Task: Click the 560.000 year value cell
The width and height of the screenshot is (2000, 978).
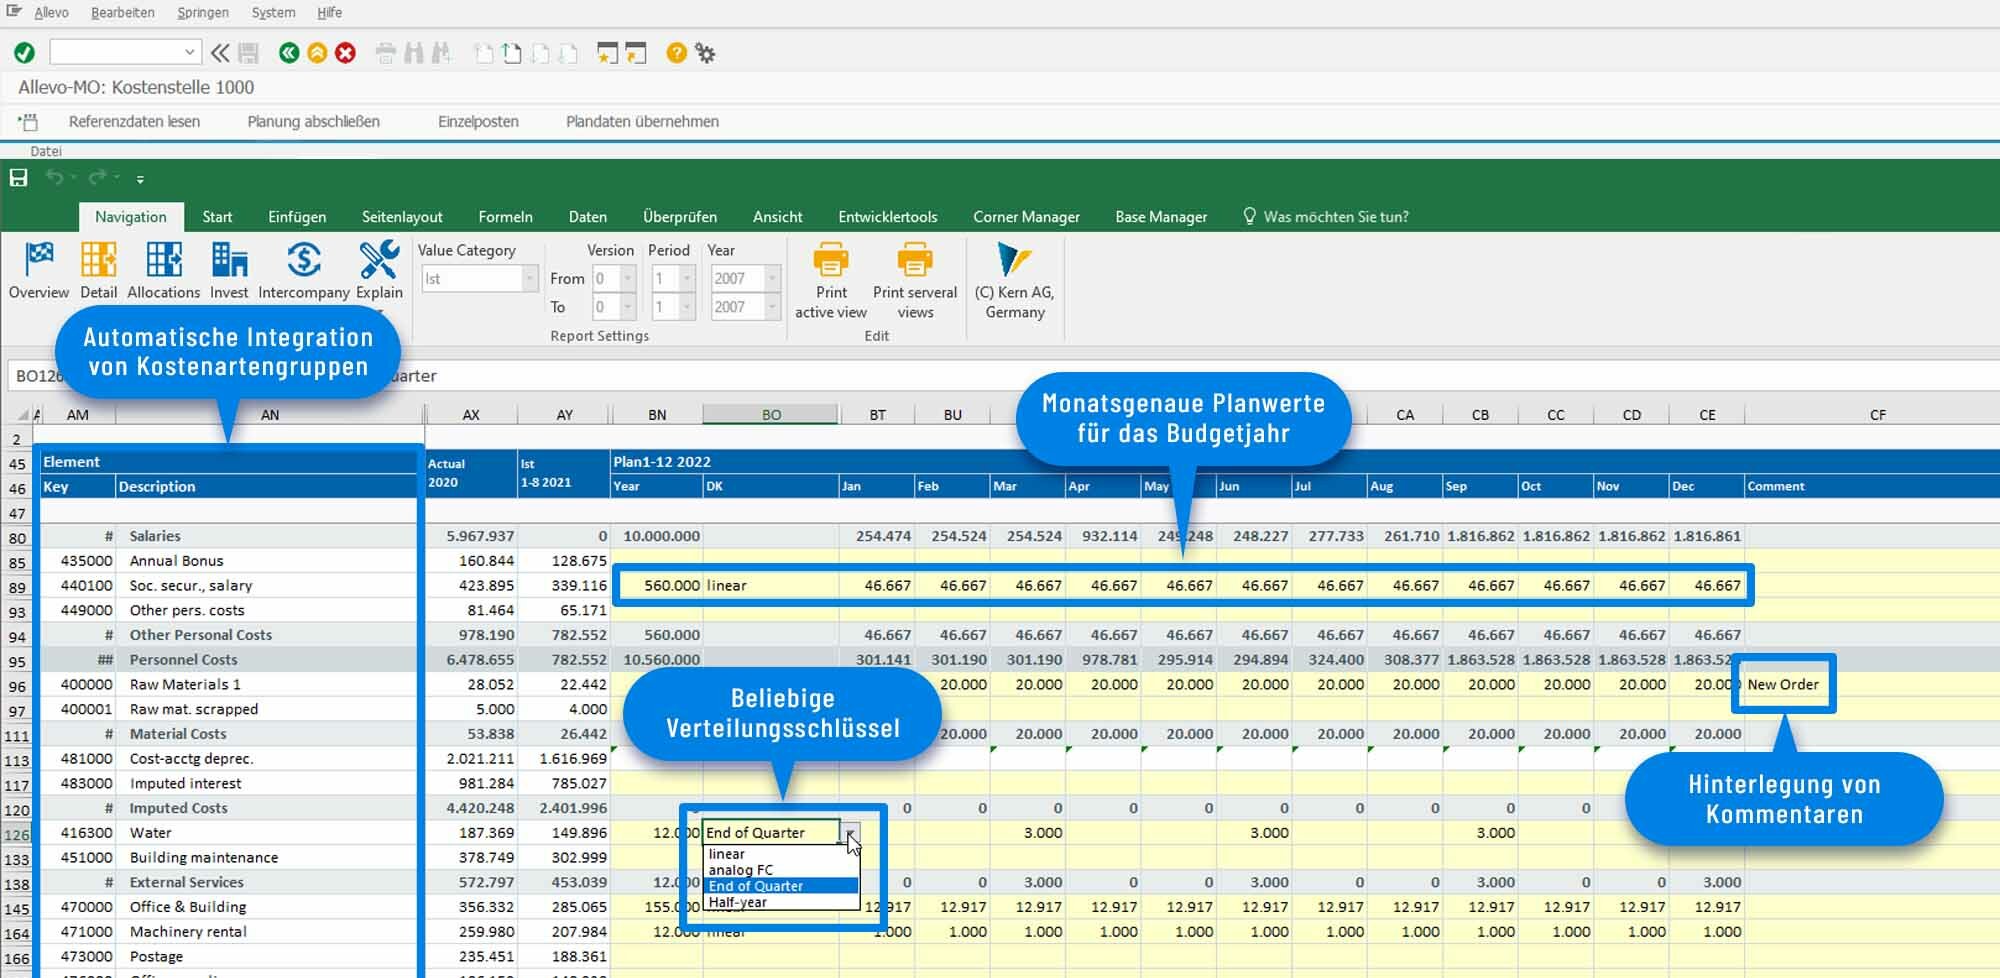Action: point(657,586)
